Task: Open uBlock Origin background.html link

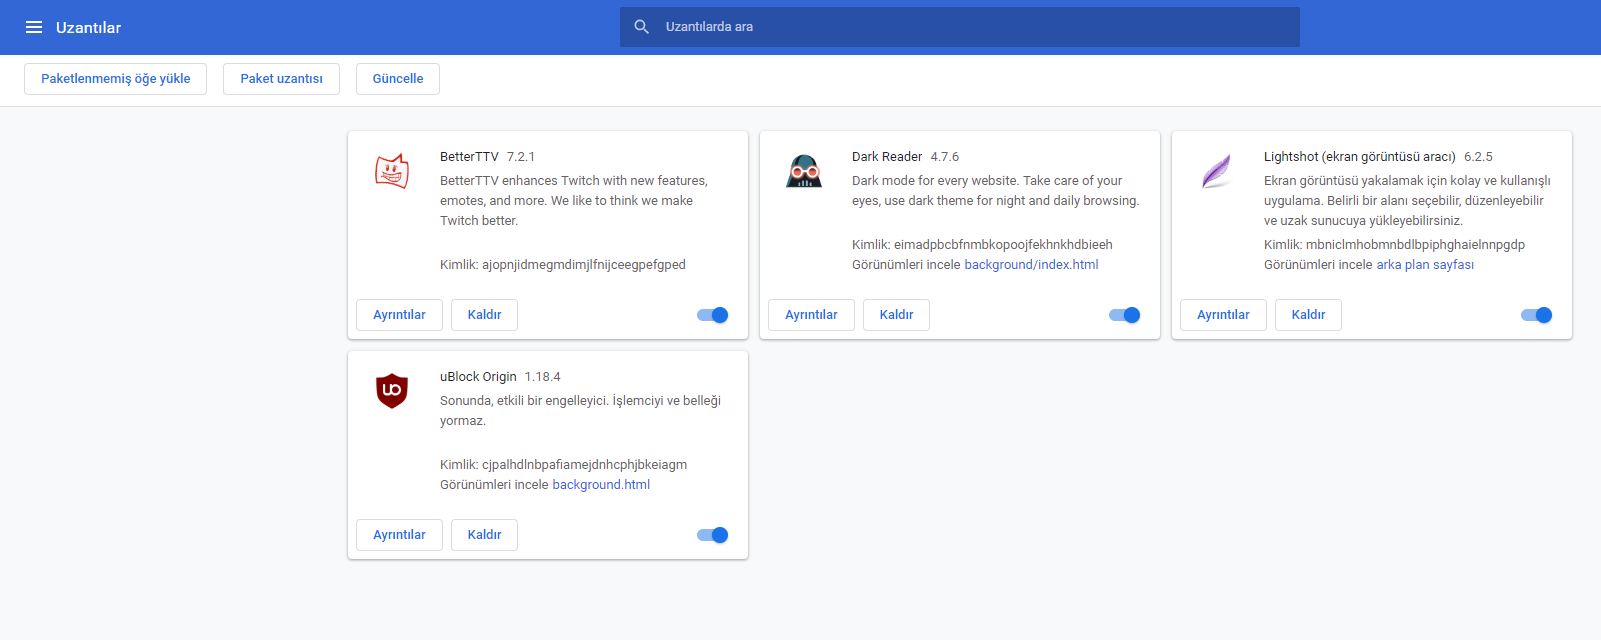Action: pyautogui.click(x=601, y=485)
